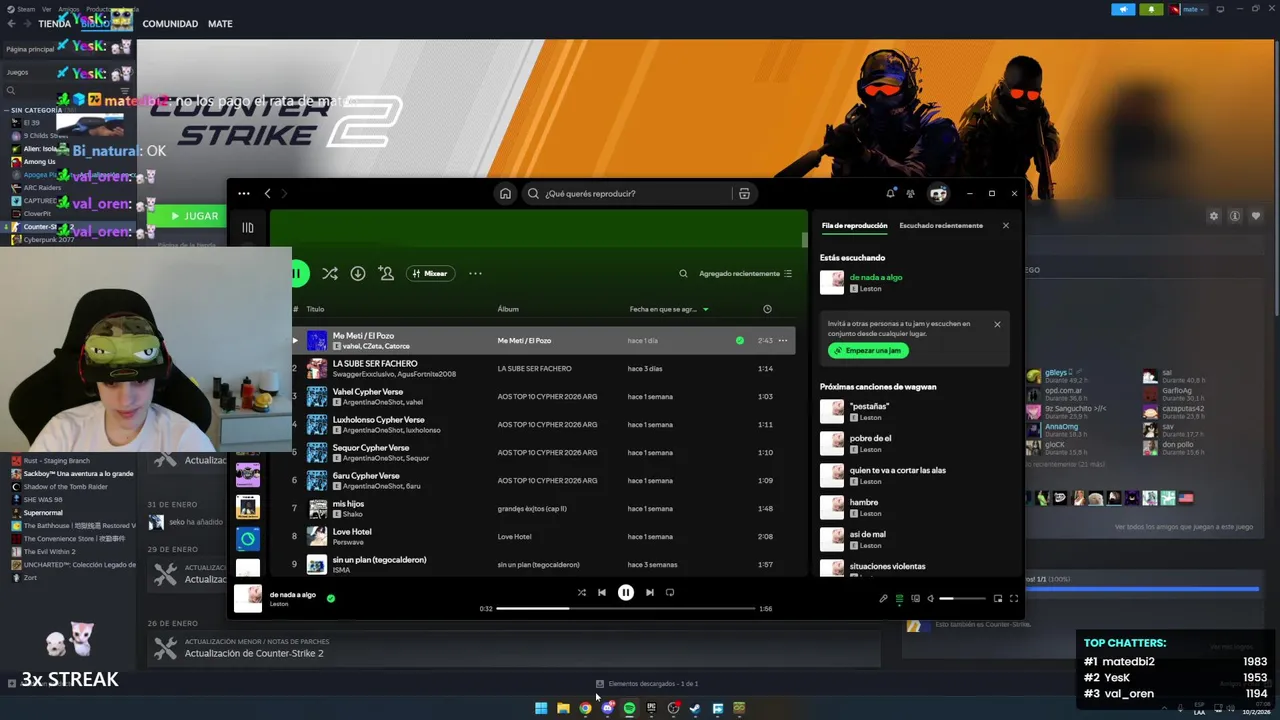The width and height of the screenshot is (1280, 720).
Task: Go back in Spotify navigation
Action: [267, 194]
